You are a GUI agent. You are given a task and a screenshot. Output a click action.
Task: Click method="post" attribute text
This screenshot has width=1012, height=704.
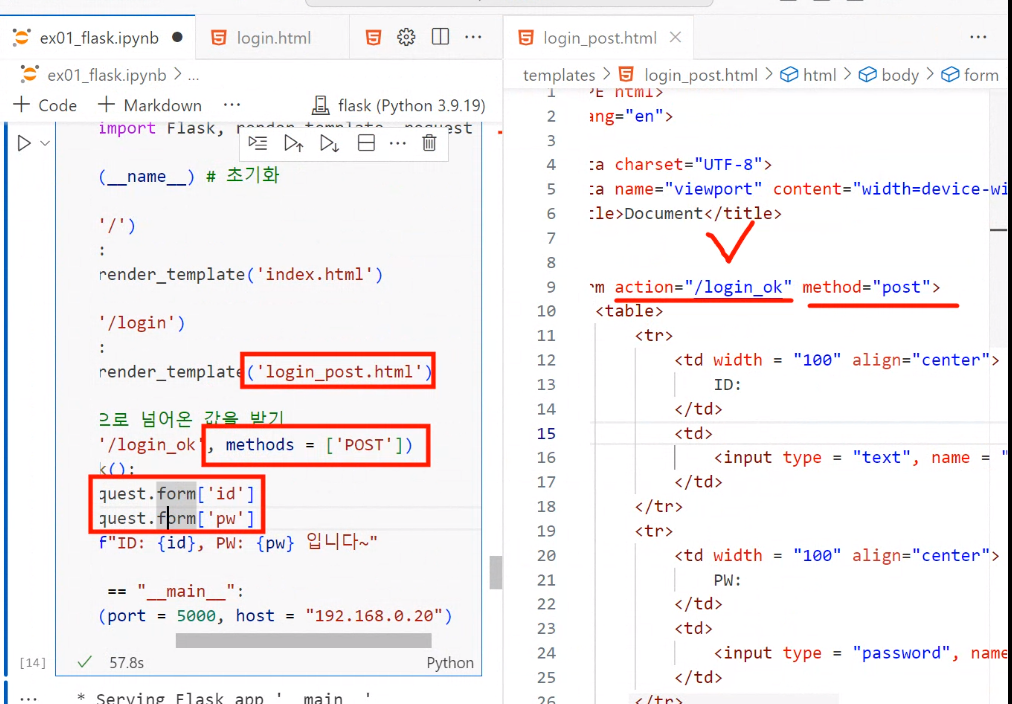865,287
